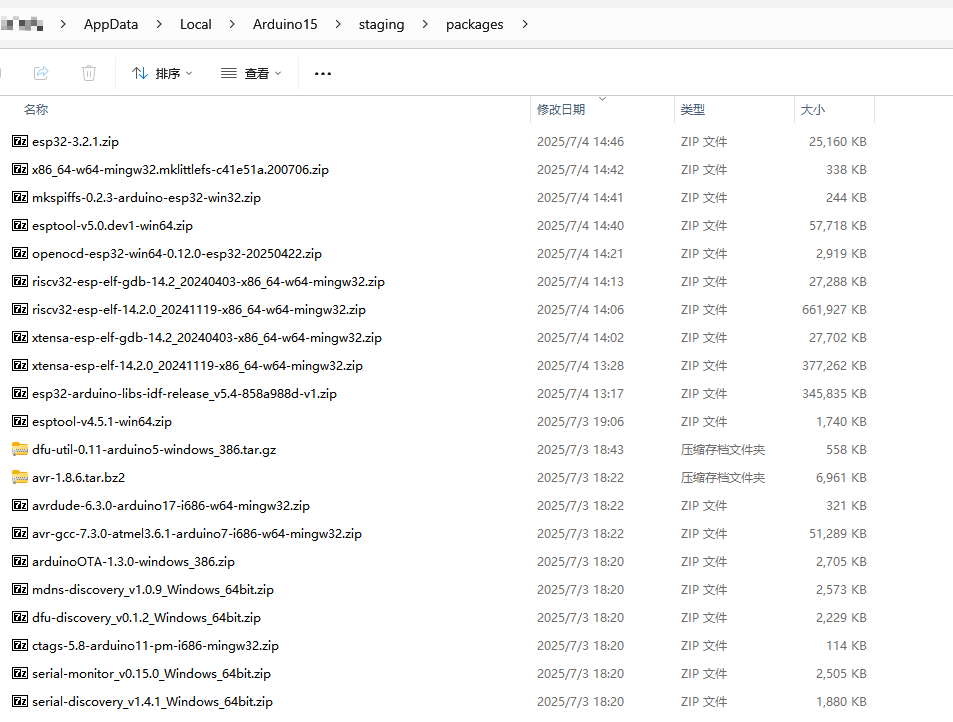The width and height of the screenshot is (953, 722).
Task: Select x86_64-w64-mingw32.mklittlefs zip file icon
Action: click(x=20, y=169)
